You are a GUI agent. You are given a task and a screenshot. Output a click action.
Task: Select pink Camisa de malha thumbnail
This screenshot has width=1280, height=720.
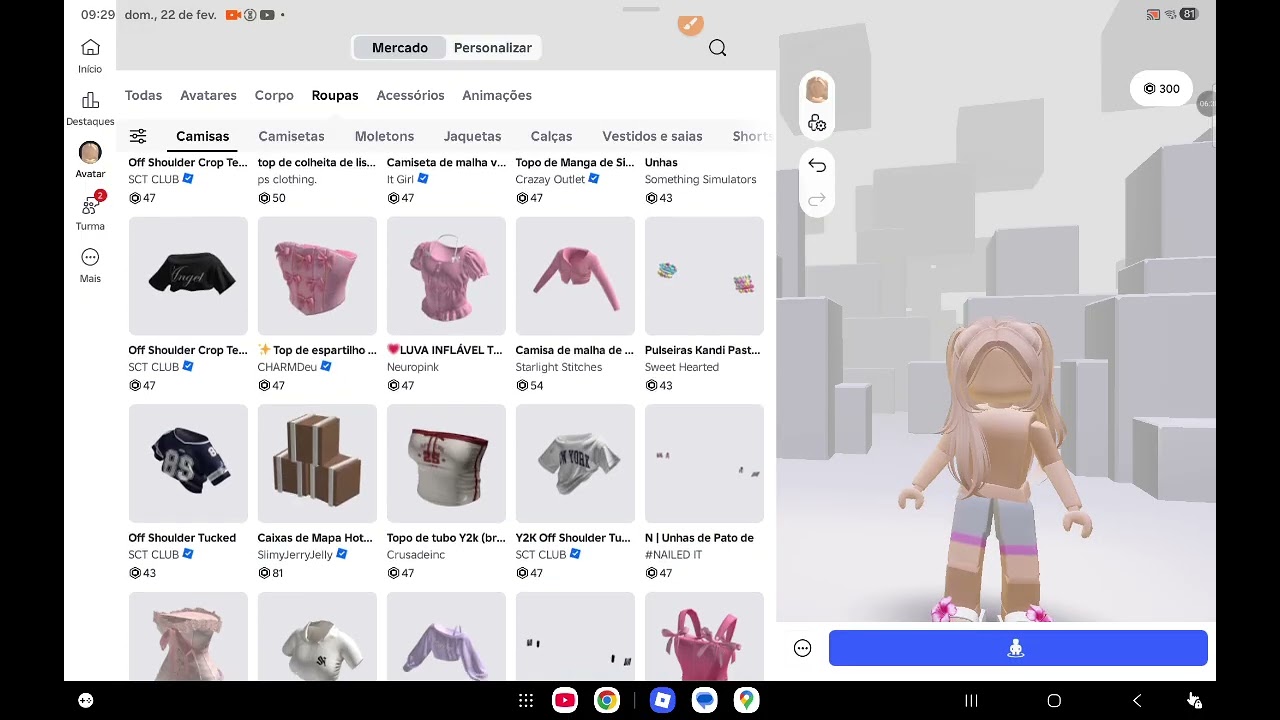click(575, 276)
